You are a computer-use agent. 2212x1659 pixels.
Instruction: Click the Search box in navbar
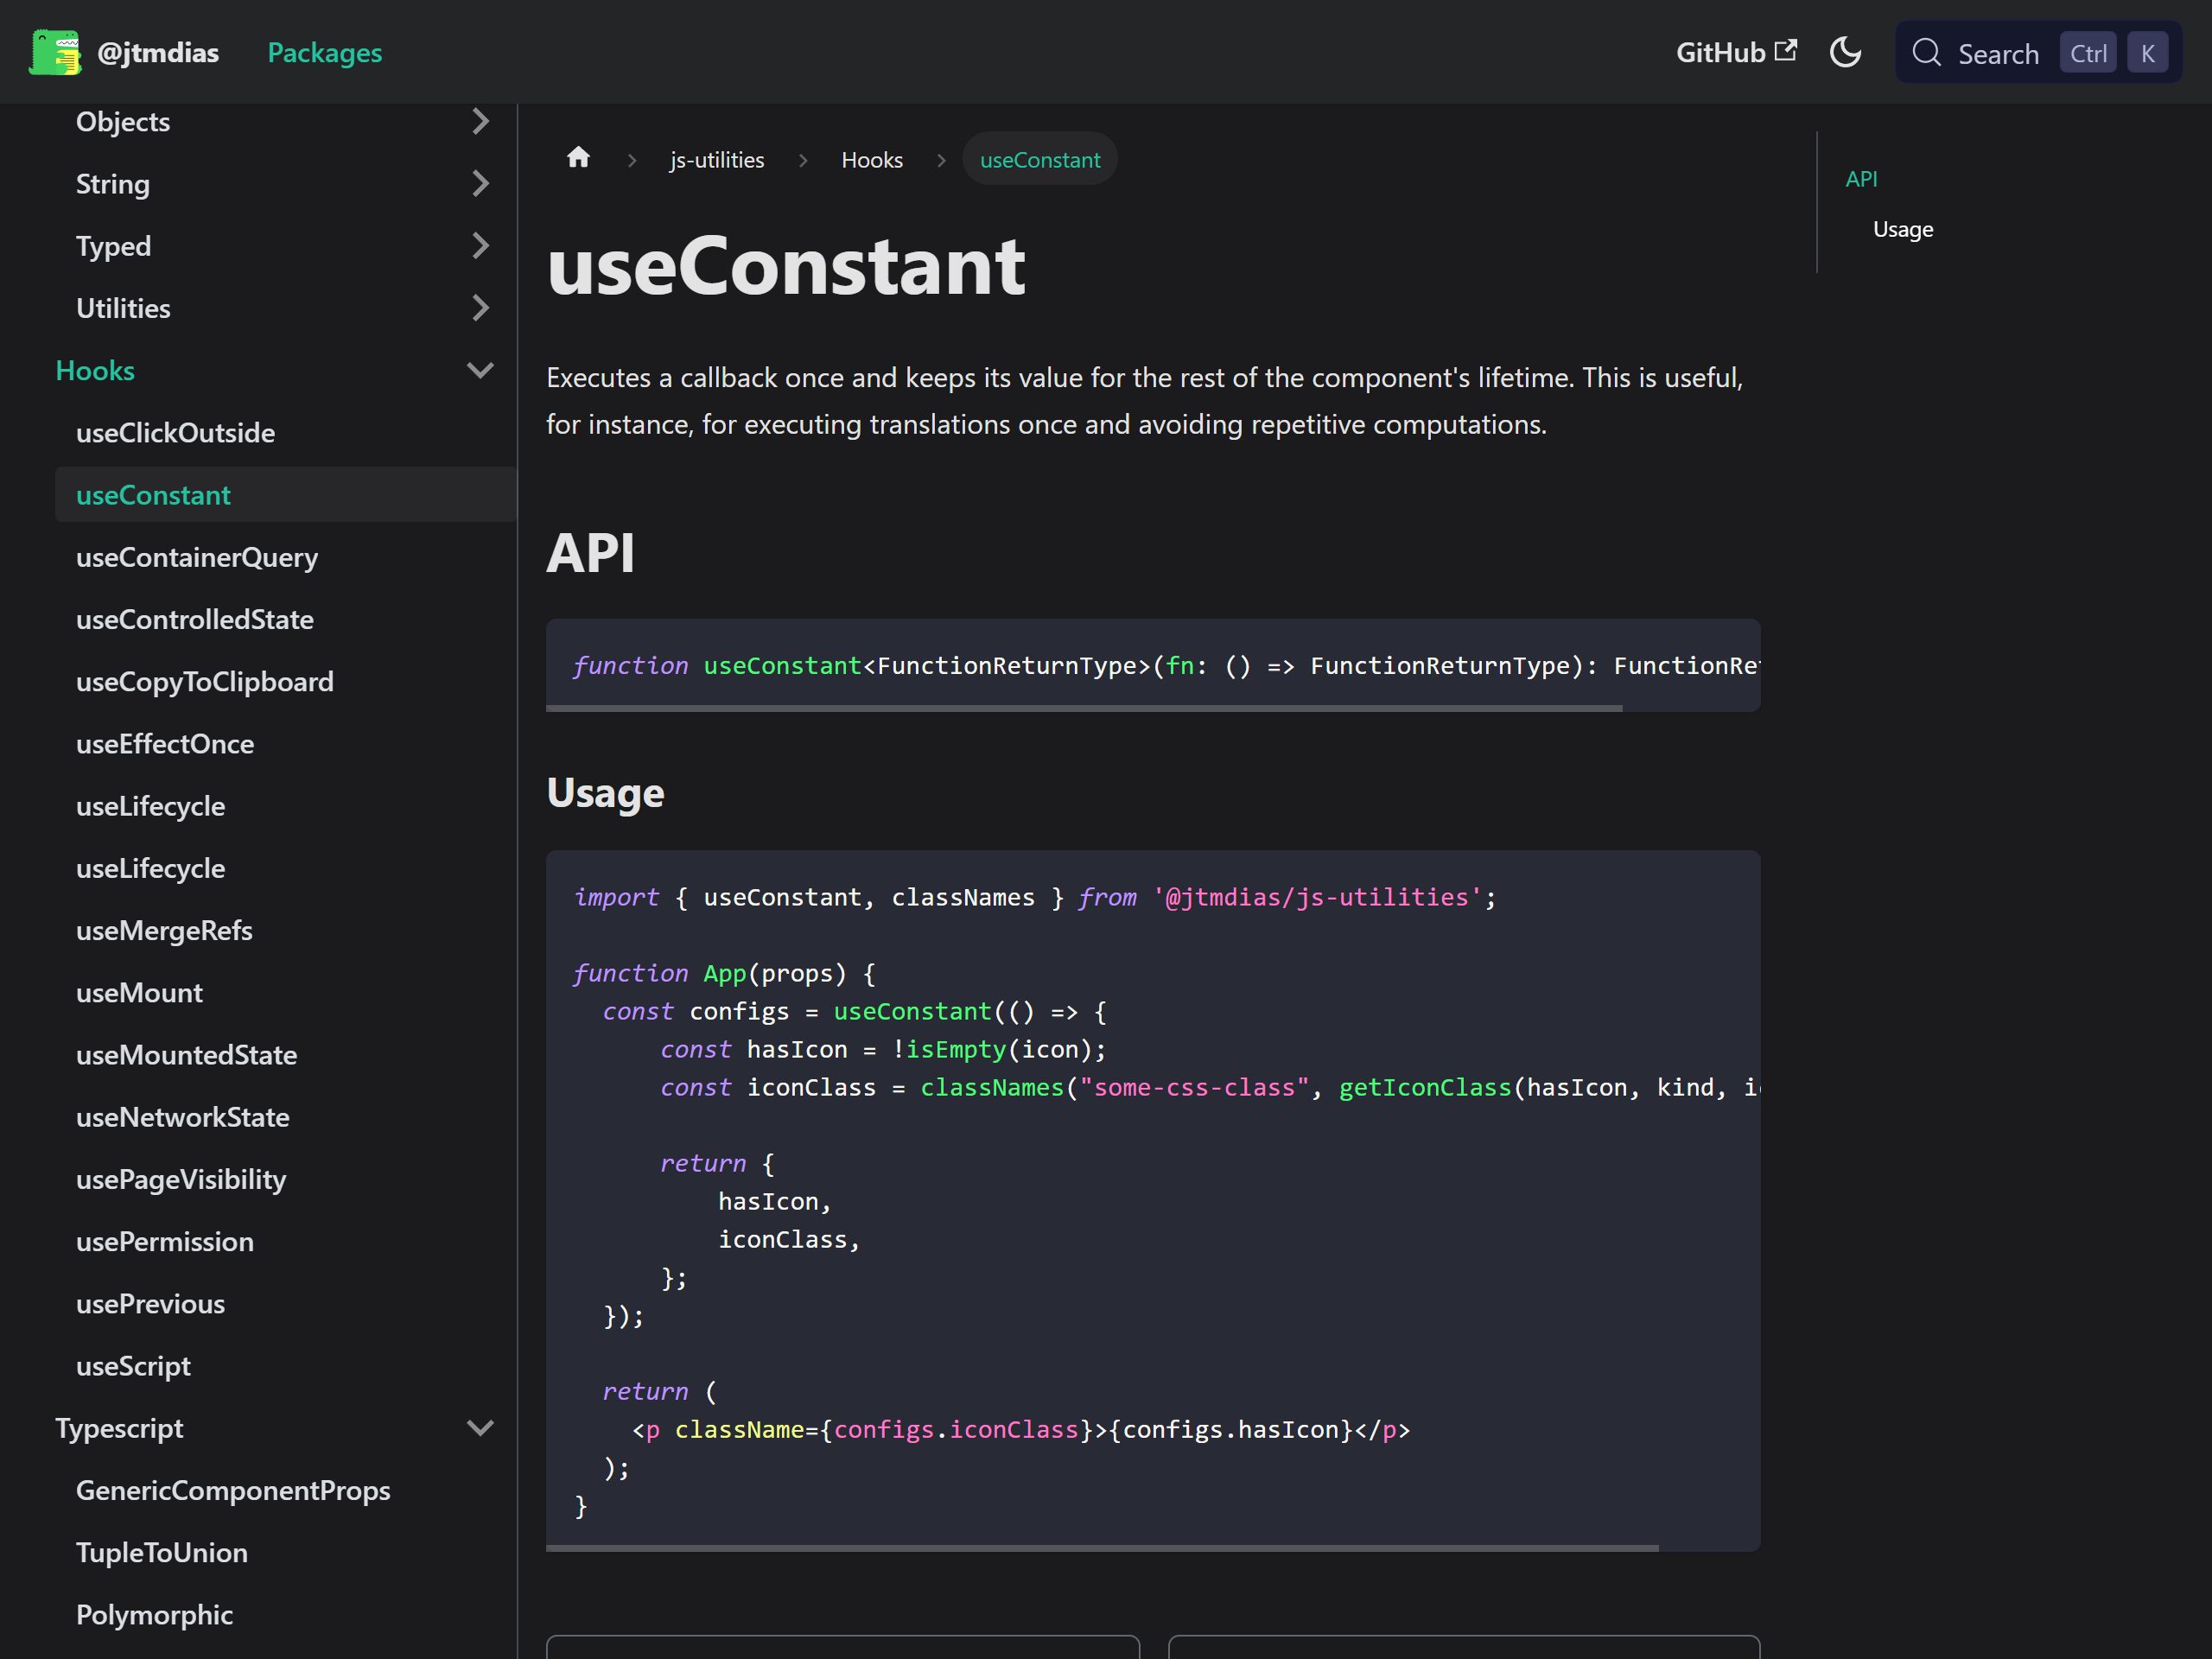coord(2038,52)
